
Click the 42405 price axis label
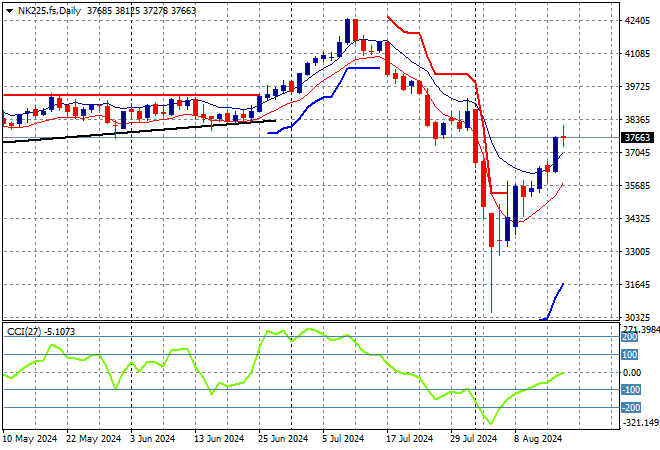click(x=636, y=20)
